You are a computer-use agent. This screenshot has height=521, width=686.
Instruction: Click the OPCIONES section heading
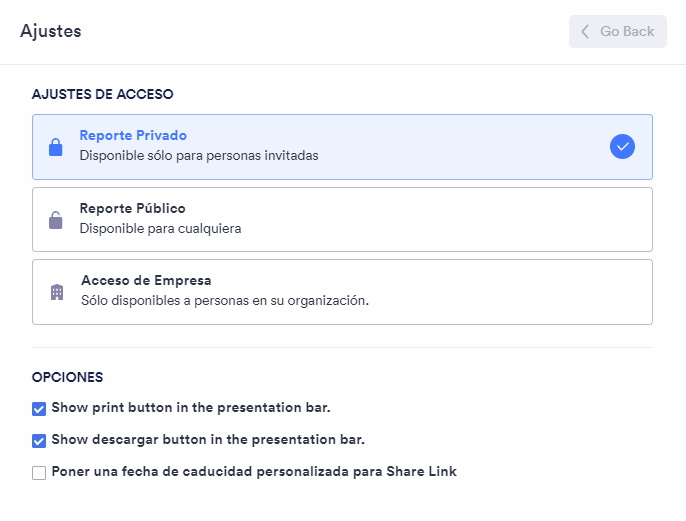(x=67, y=378)
